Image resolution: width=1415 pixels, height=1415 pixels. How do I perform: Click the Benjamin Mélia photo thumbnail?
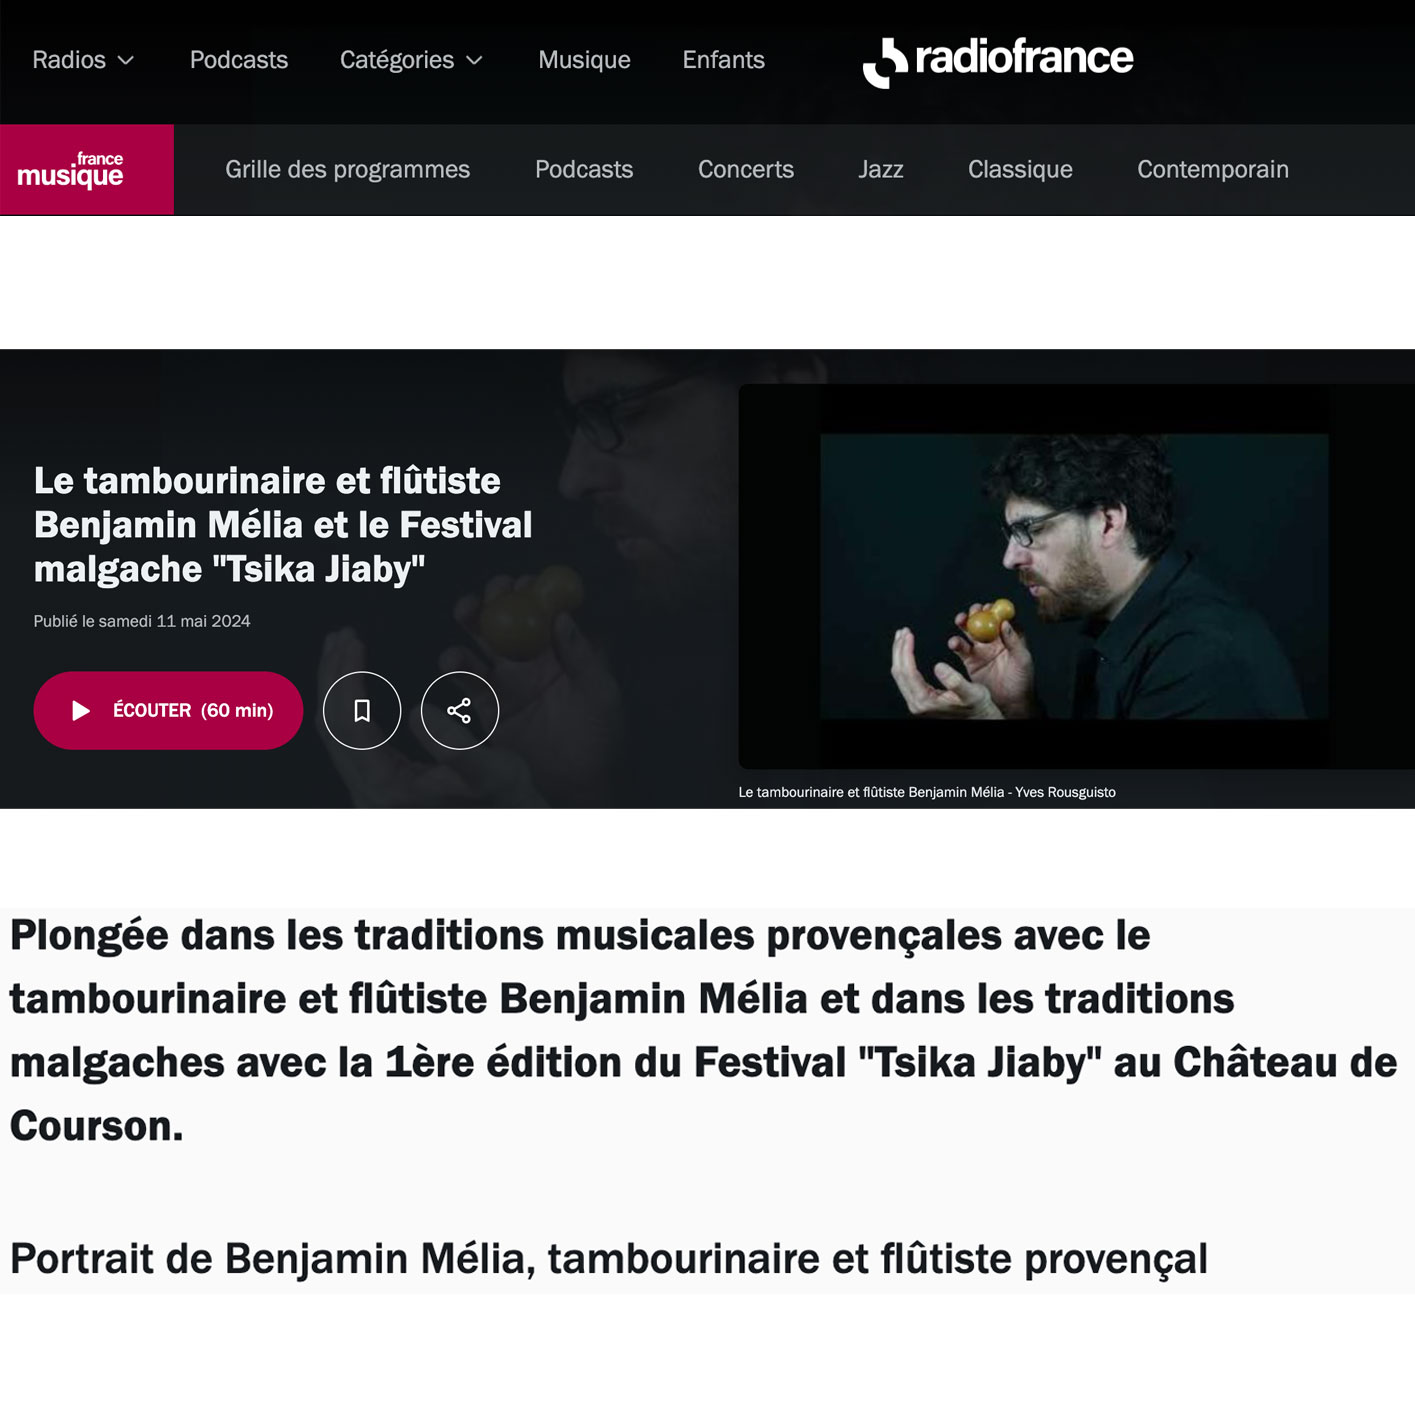point(1074,576)
